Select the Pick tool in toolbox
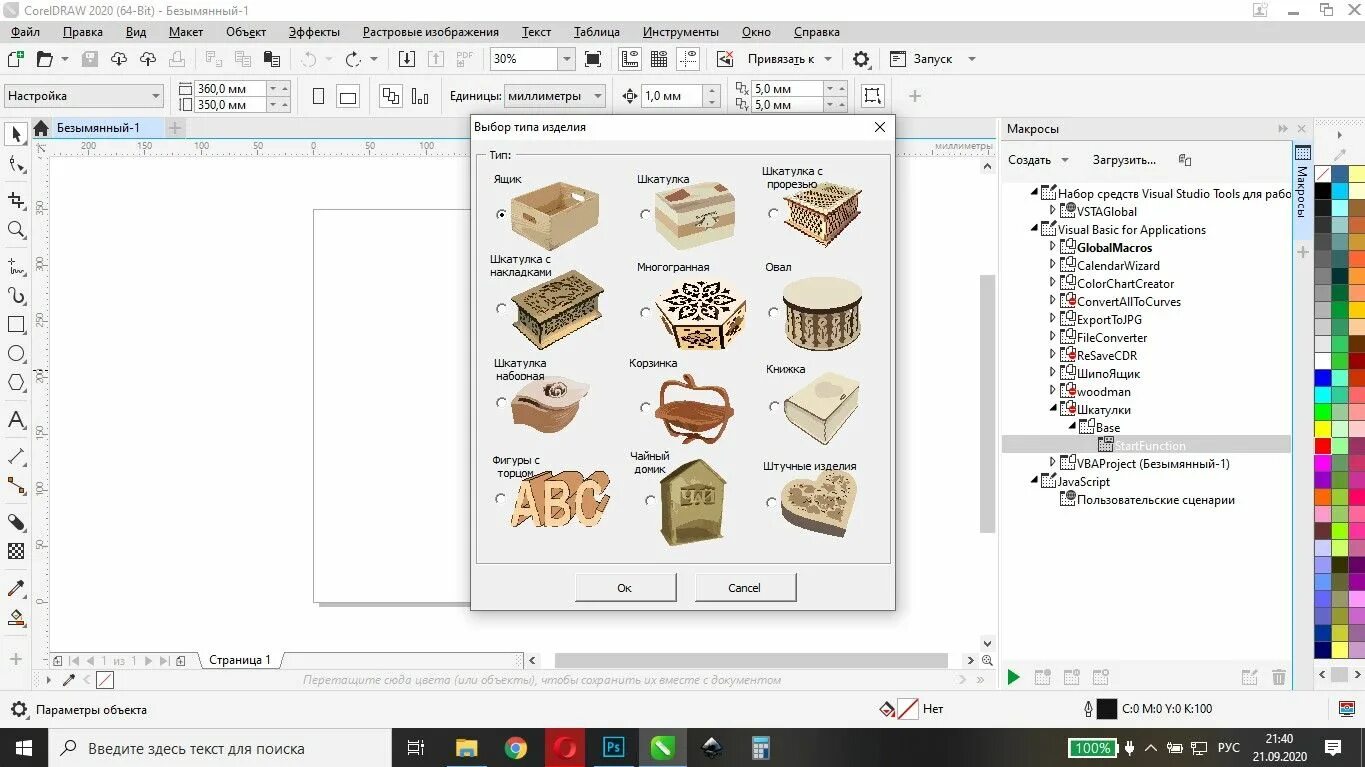Screen dimensions: 1365x767 (16, 134)
